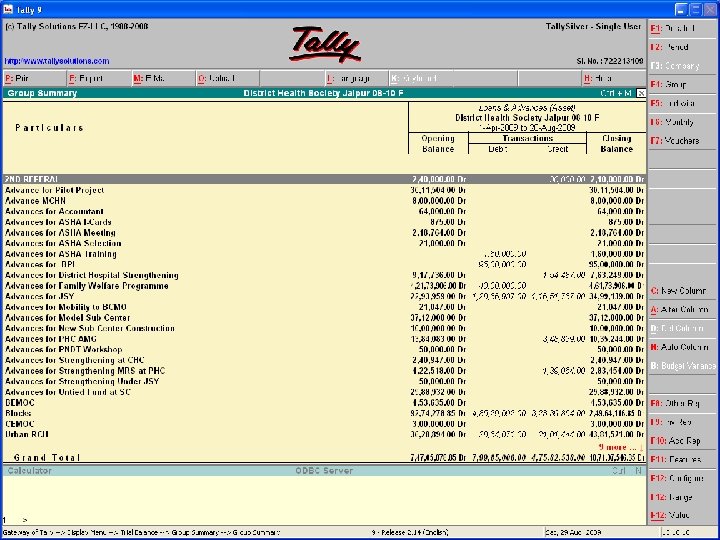Image resolution: width=720 pixels, height=540 pixels.
Task: Select Advances for New Sub Center Construction
Action: coord(324,328)
